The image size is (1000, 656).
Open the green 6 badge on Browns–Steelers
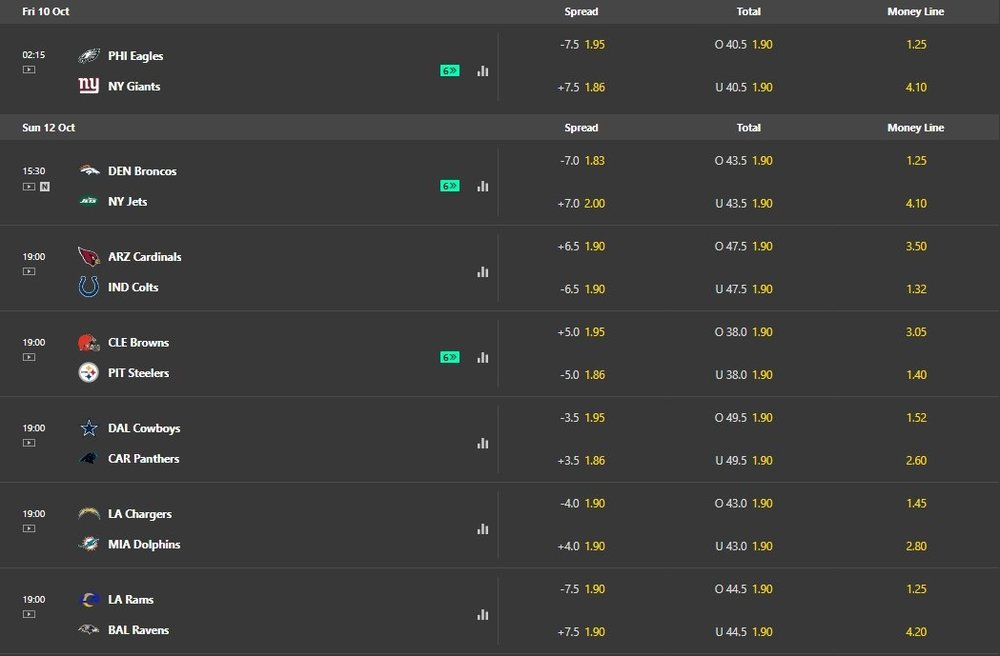tap(450, 357)
